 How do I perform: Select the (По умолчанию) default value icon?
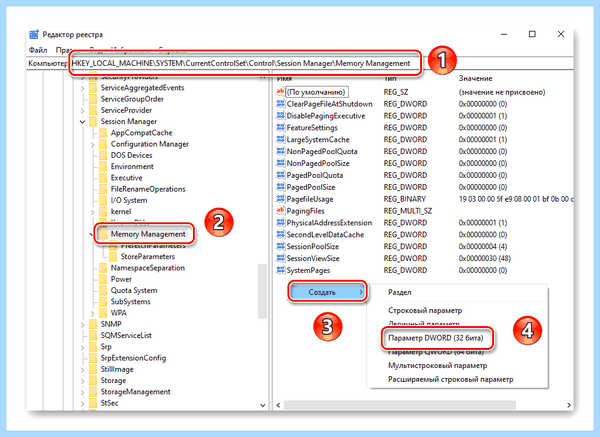click(x=280, y=92)
